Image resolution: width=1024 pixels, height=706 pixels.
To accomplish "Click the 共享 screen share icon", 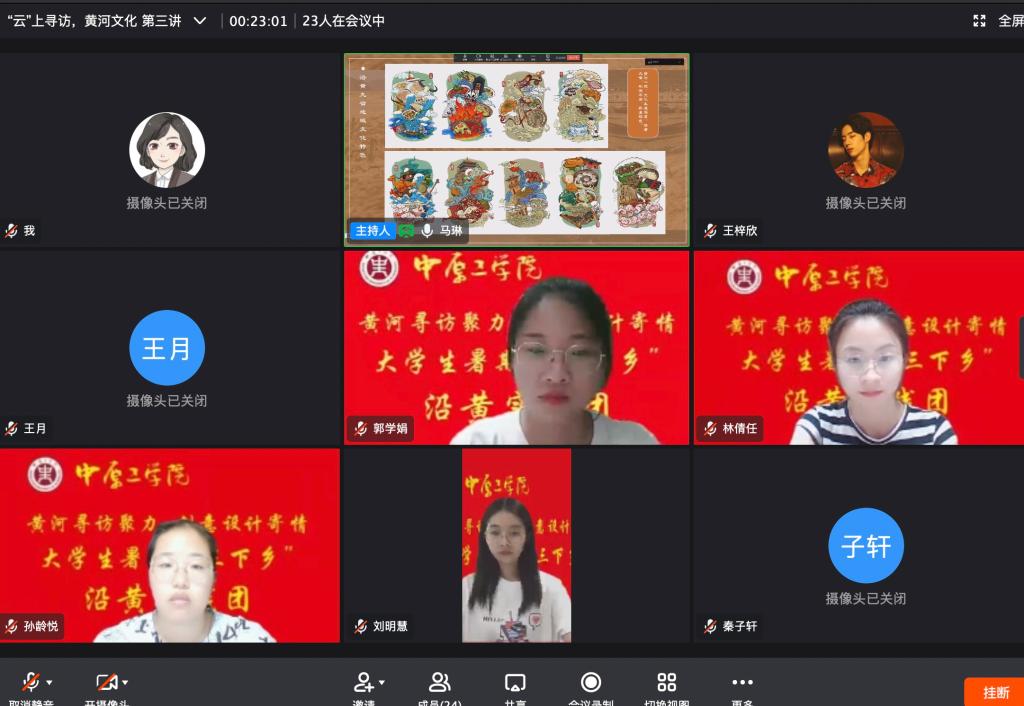I will coord(515,682).
